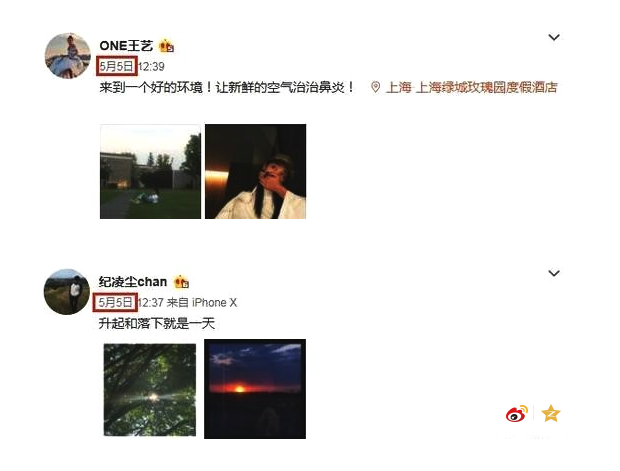Open lawn and building photo thumbnail

point(150,172)
